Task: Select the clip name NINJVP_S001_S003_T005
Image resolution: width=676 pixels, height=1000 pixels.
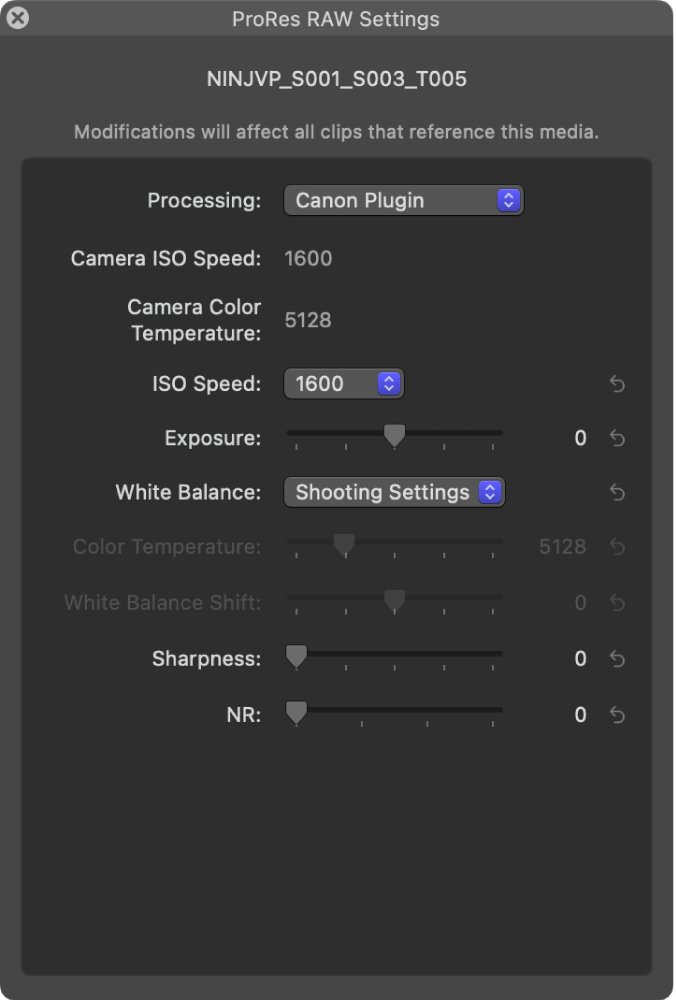Action: click(x=337, y=78)
